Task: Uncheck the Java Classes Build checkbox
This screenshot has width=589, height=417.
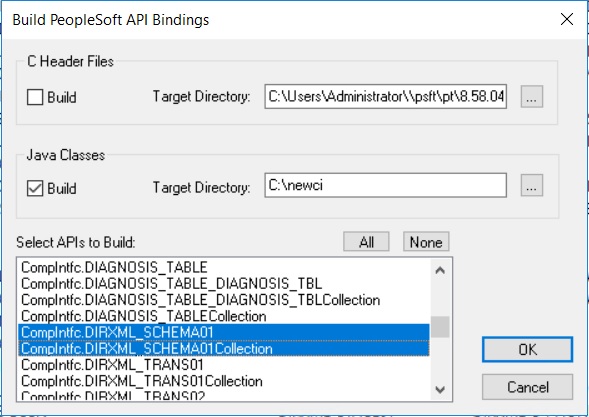Action: tap(35, 188)
